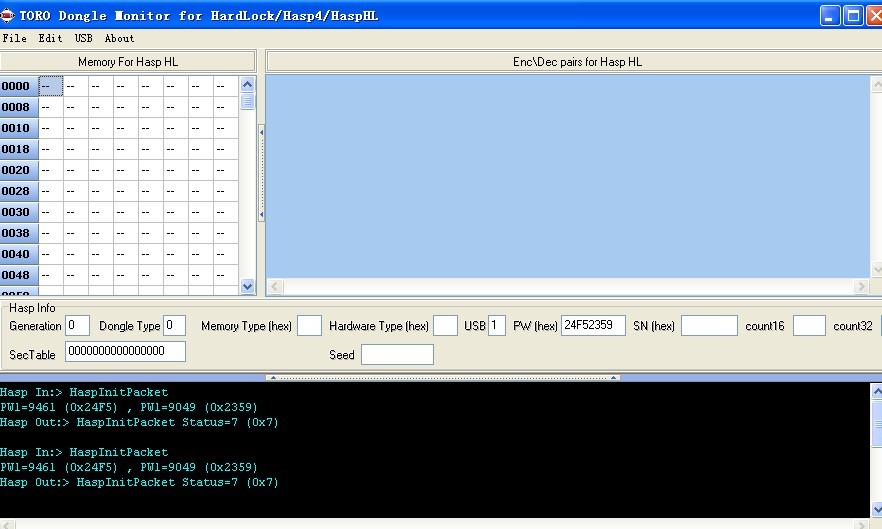Select memory row header 0018
Viewport: 882px width, 529px height.
(x=19, y=149)
